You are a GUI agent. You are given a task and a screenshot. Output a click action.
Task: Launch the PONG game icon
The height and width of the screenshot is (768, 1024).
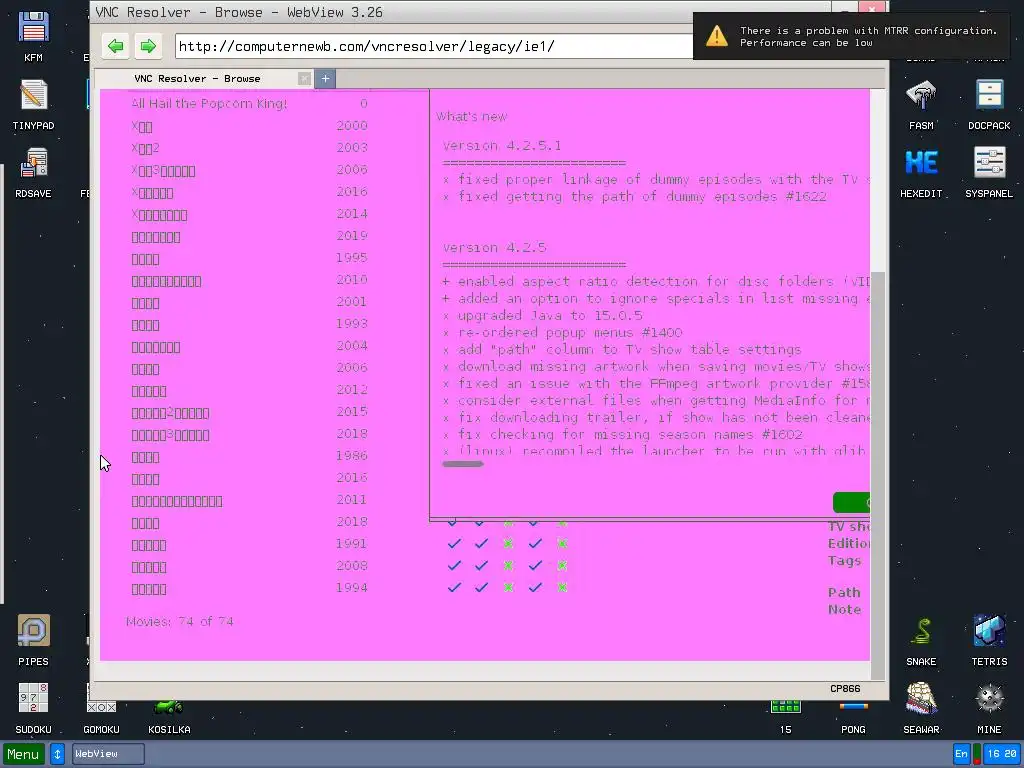click(853, 716)
